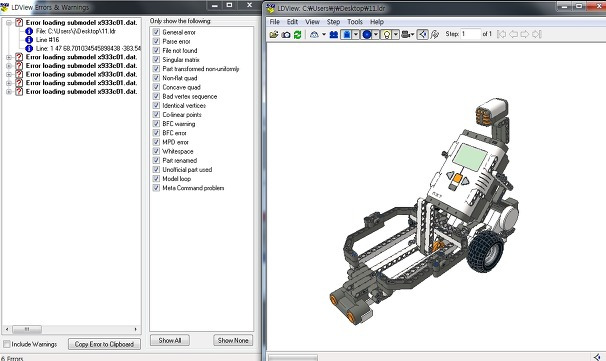Enable the Include Warnings checkbox
This screenshot has width=606, height=361.
[x=7, y=344]
